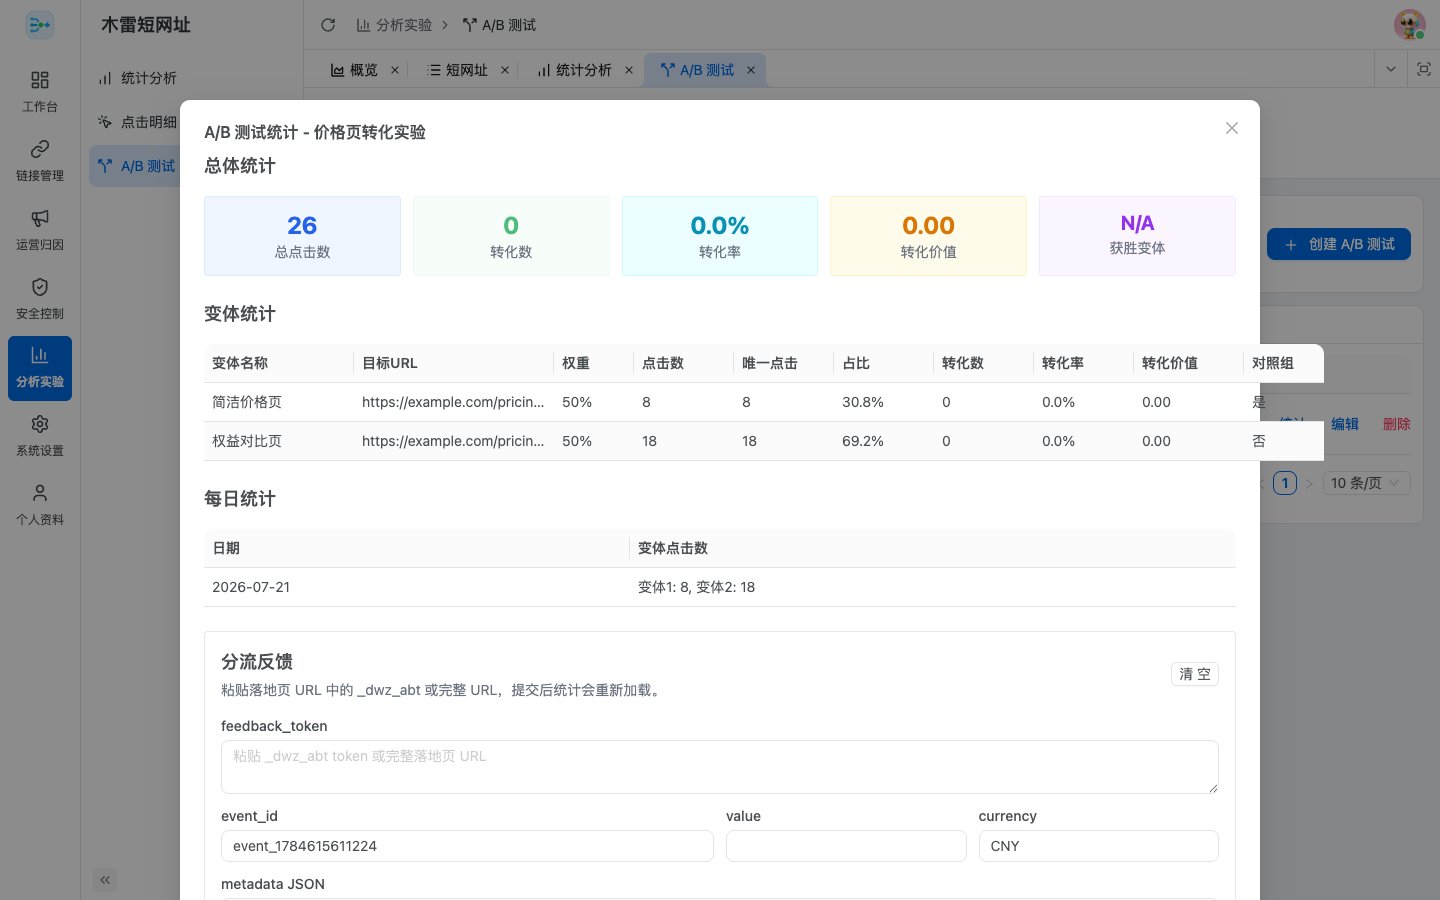The width and height of the screenshot is (1440, 900).
Task: Open the 链接管理 sidebar section
Action: click(40, 160)
